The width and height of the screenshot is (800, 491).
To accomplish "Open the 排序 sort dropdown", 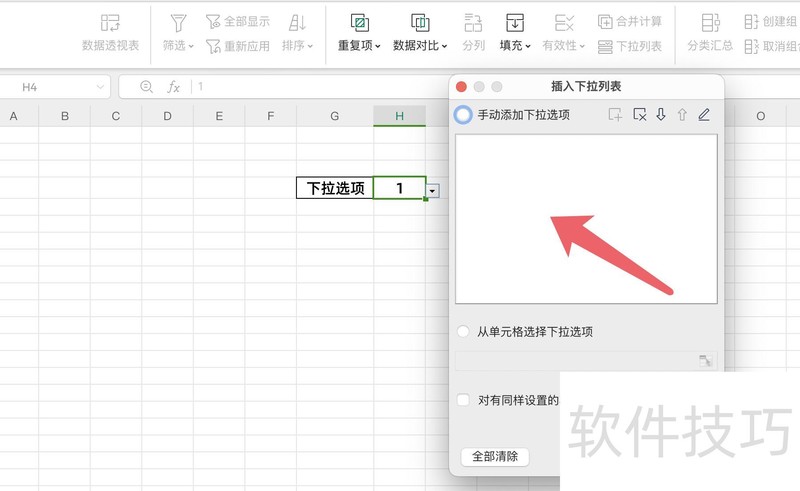I will pos(297,33).
